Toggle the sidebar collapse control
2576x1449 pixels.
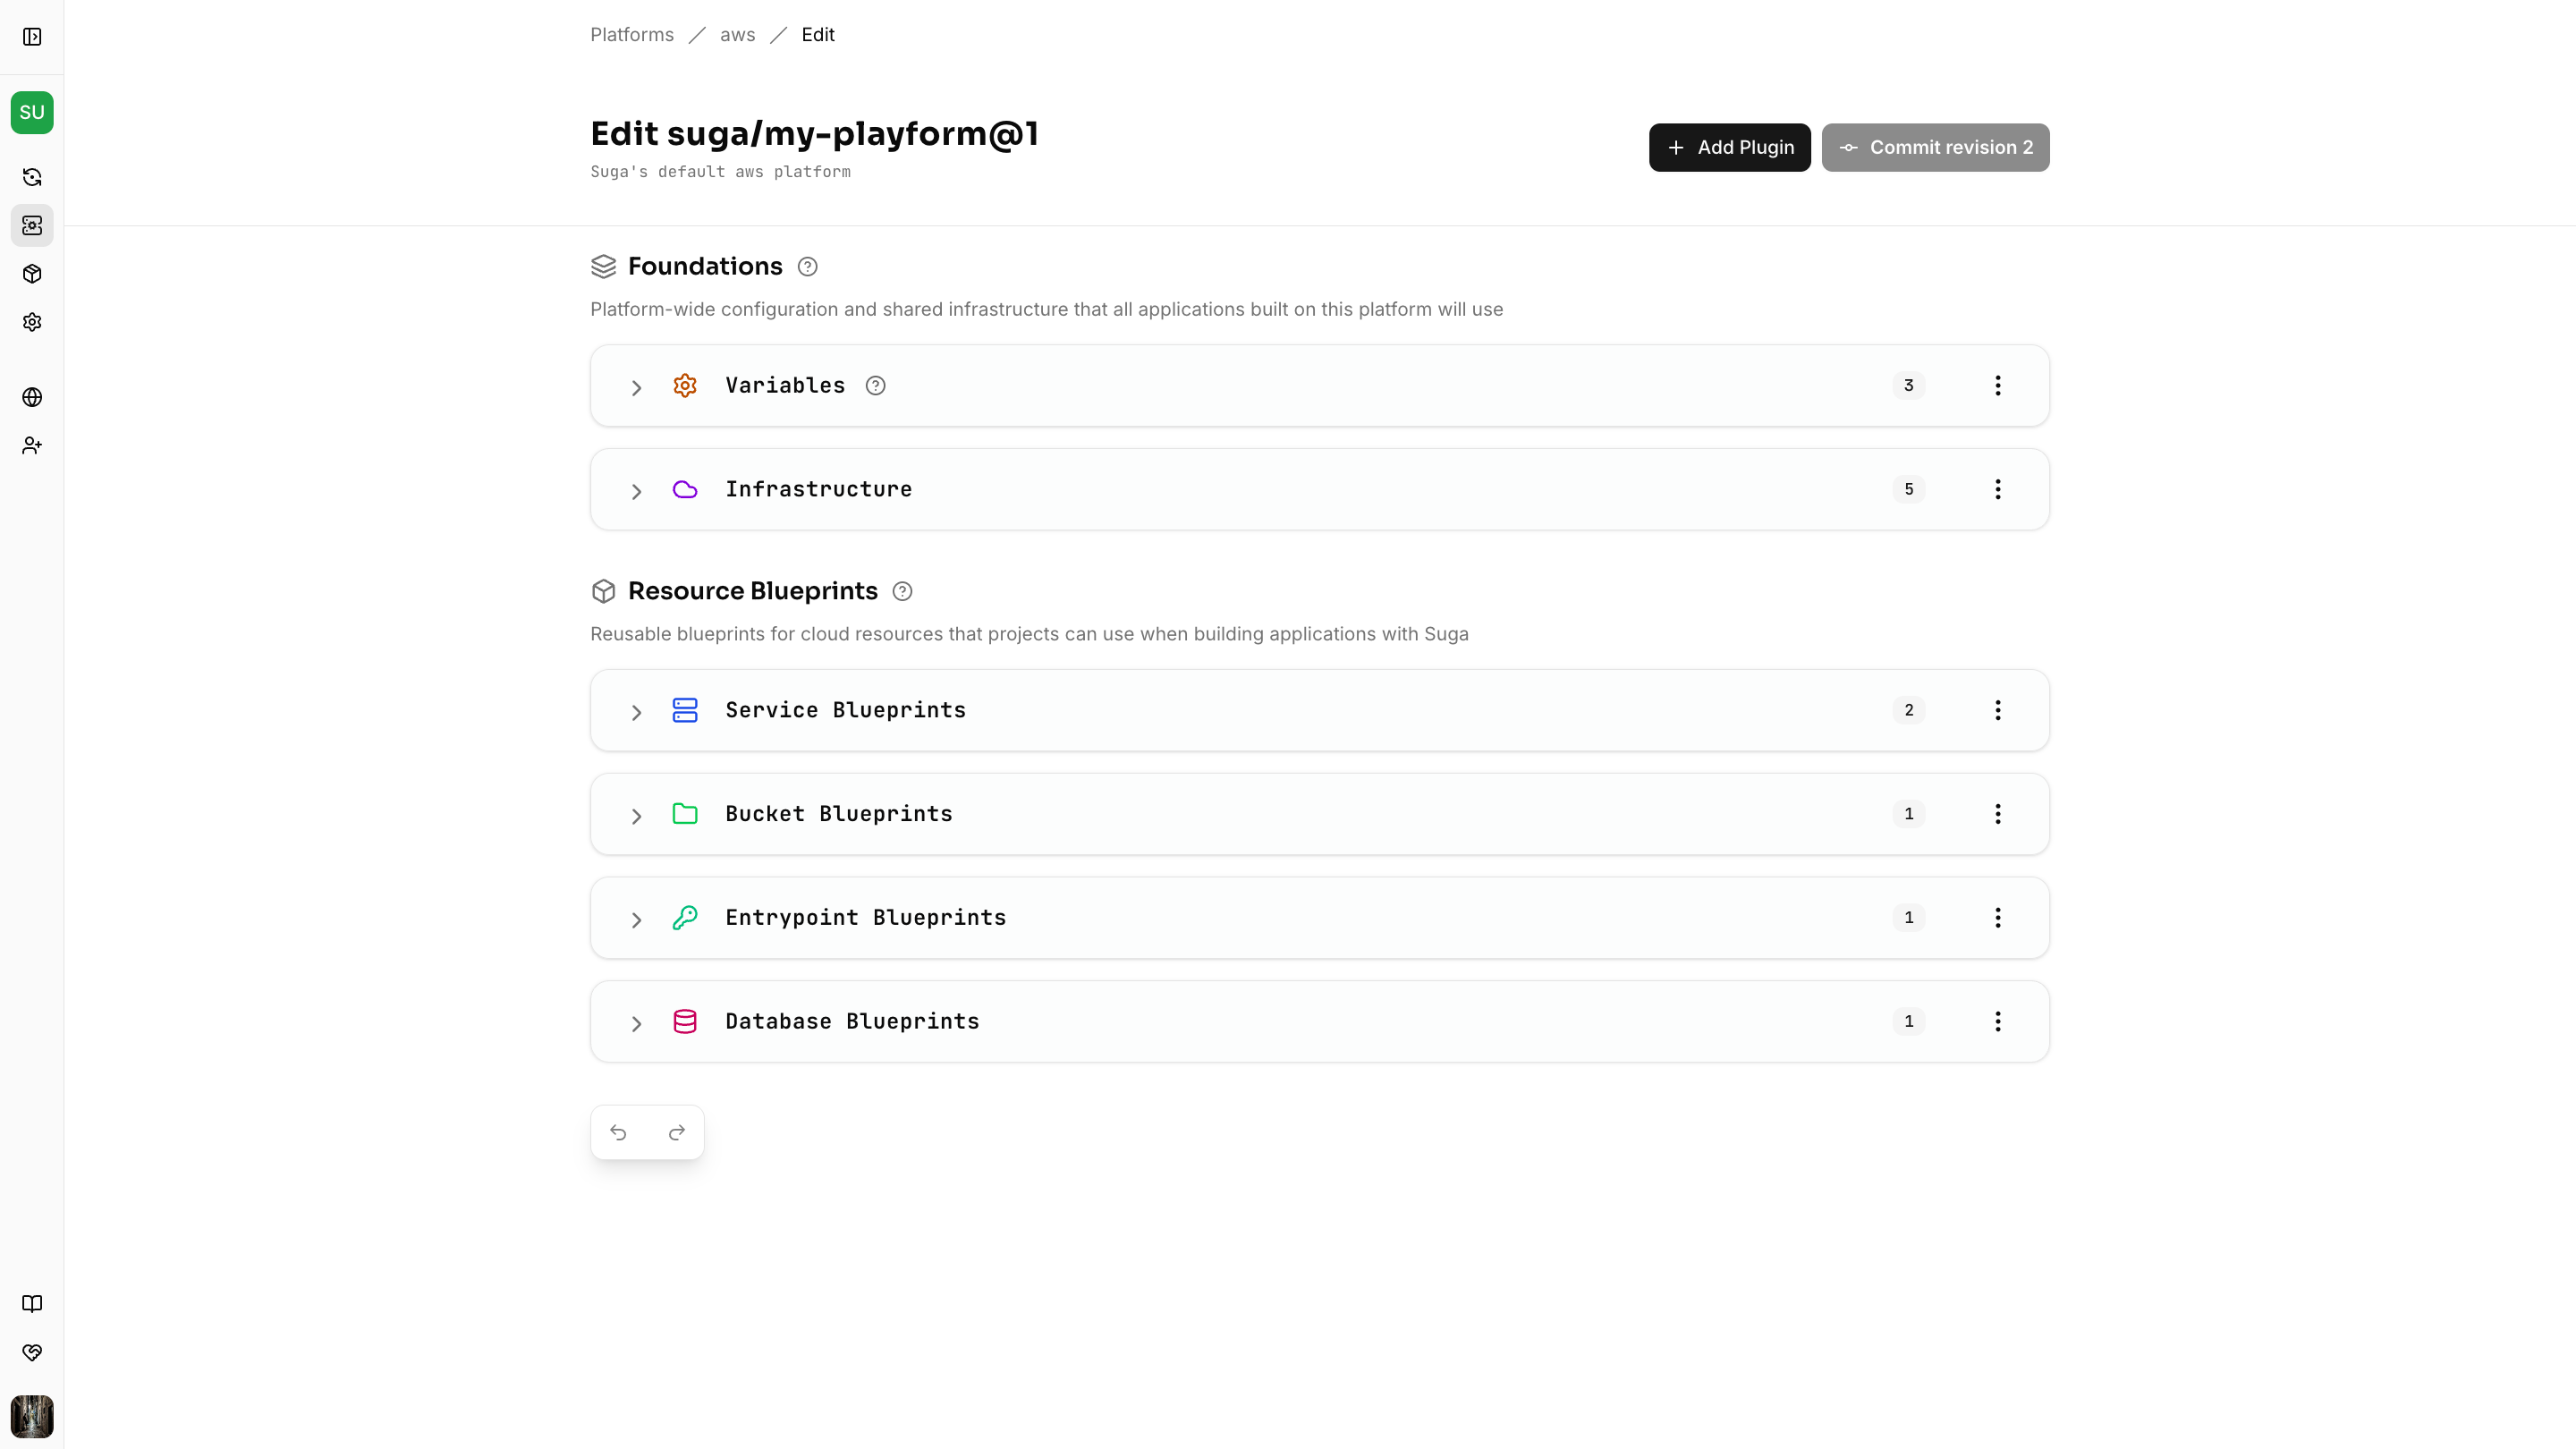pyautogui.click(x=32, y=36)
